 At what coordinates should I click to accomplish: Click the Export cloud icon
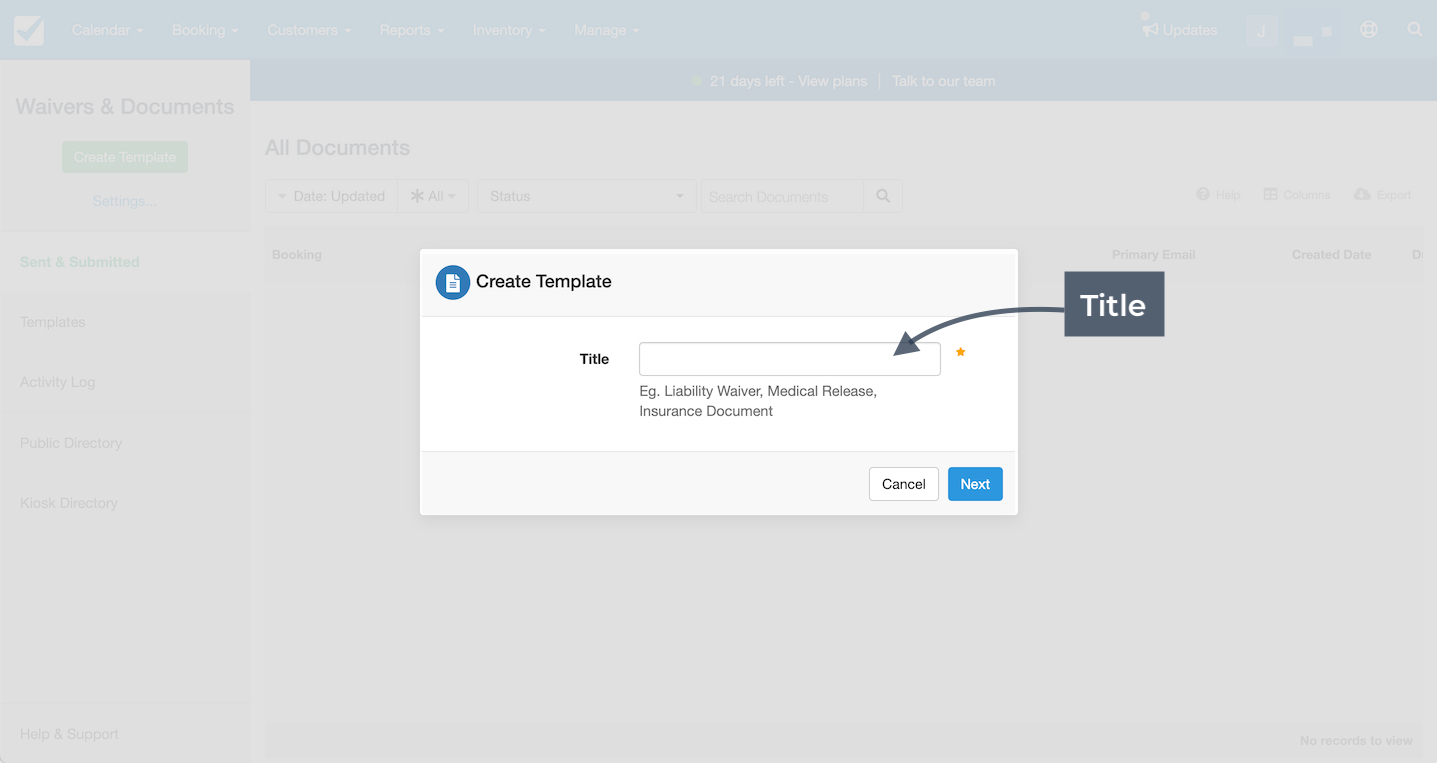(1362, 195)
